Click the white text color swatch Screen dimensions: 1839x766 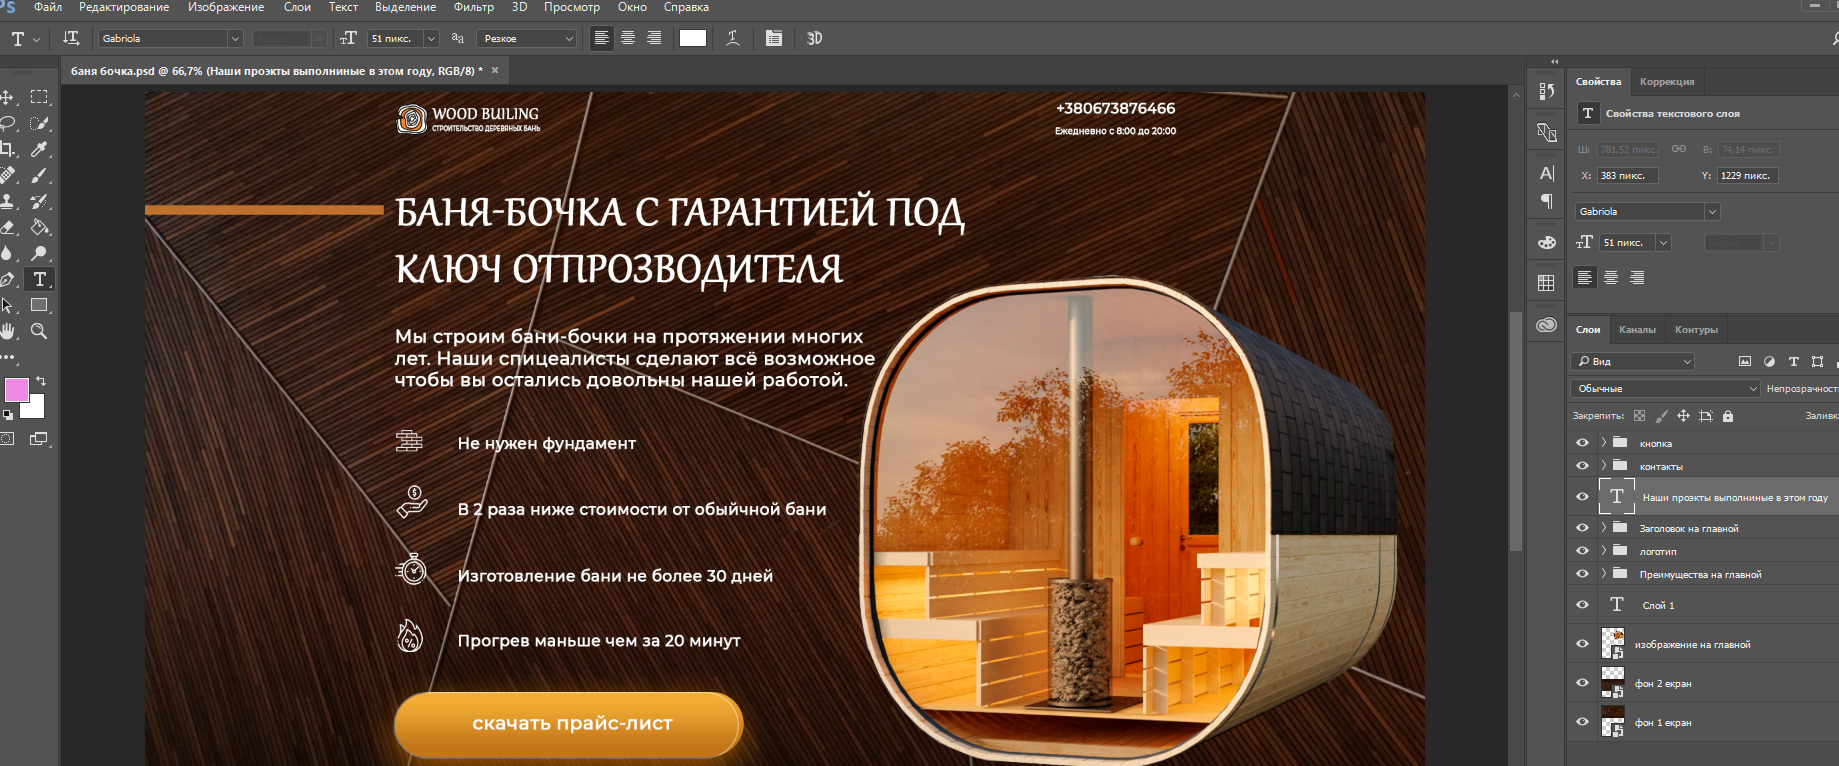click(692, 38)
